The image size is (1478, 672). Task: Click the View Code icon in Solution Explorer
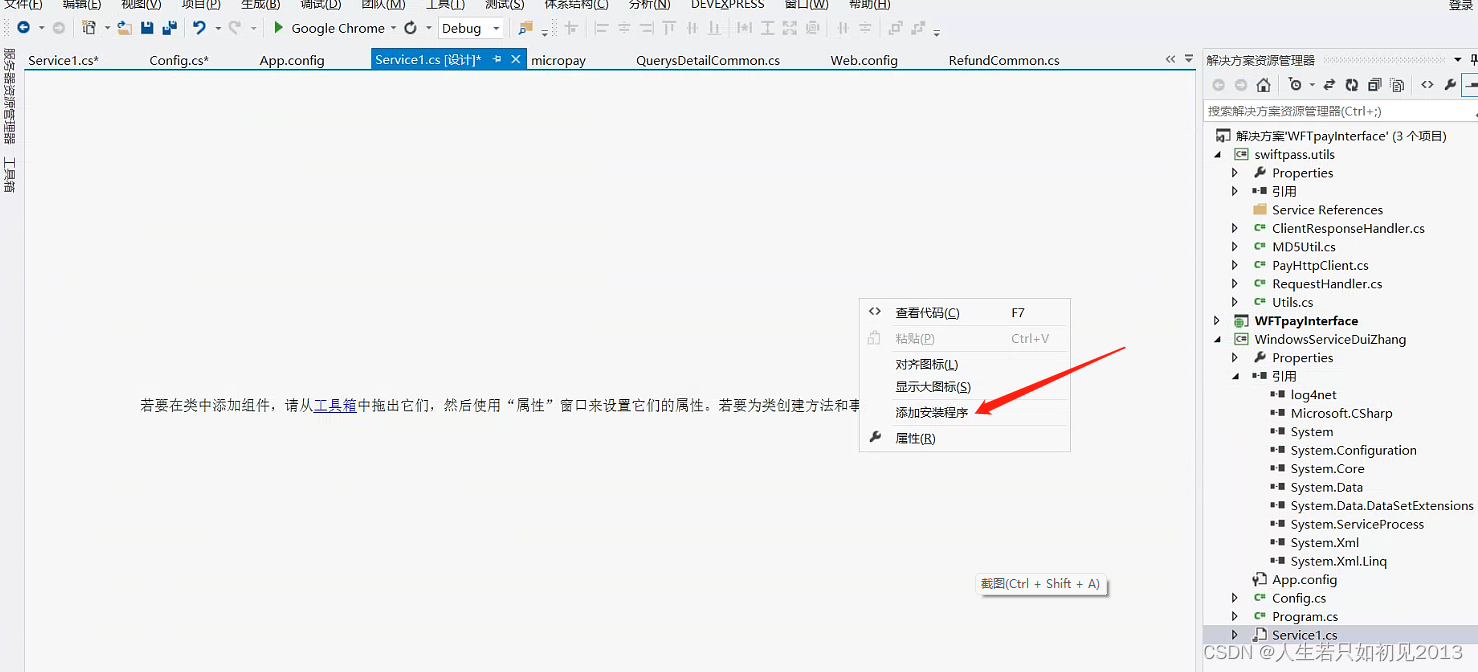pyautogui.click(x=1427, y=84)
